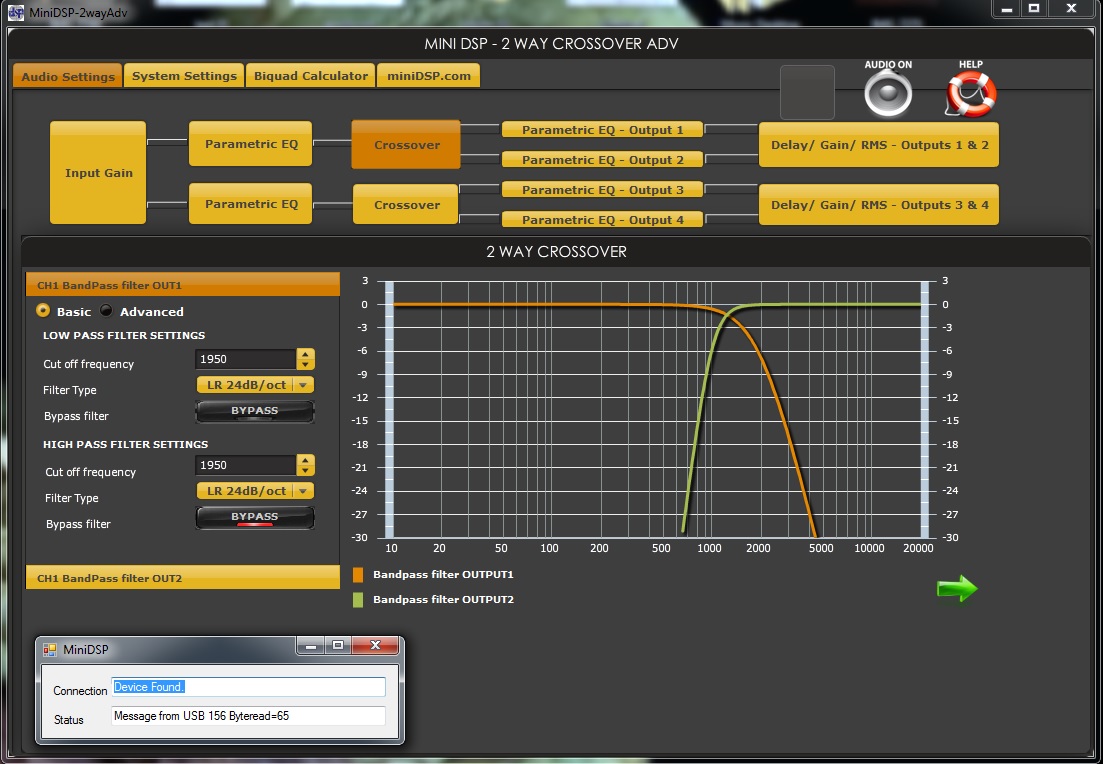Open Parametric EQ - Output 4
1103x764 pixels.
point(602,219)
